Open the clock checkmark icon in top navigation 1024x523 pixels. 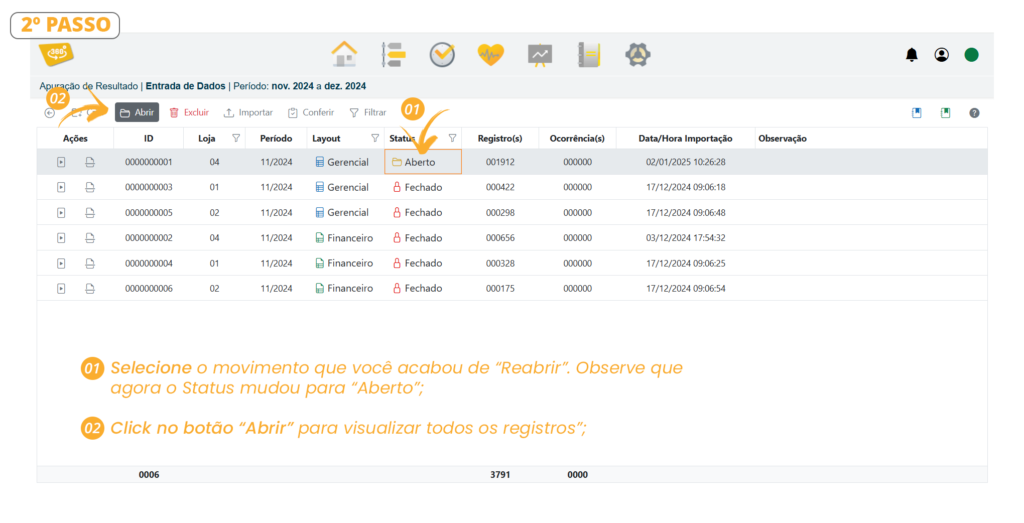442,55
